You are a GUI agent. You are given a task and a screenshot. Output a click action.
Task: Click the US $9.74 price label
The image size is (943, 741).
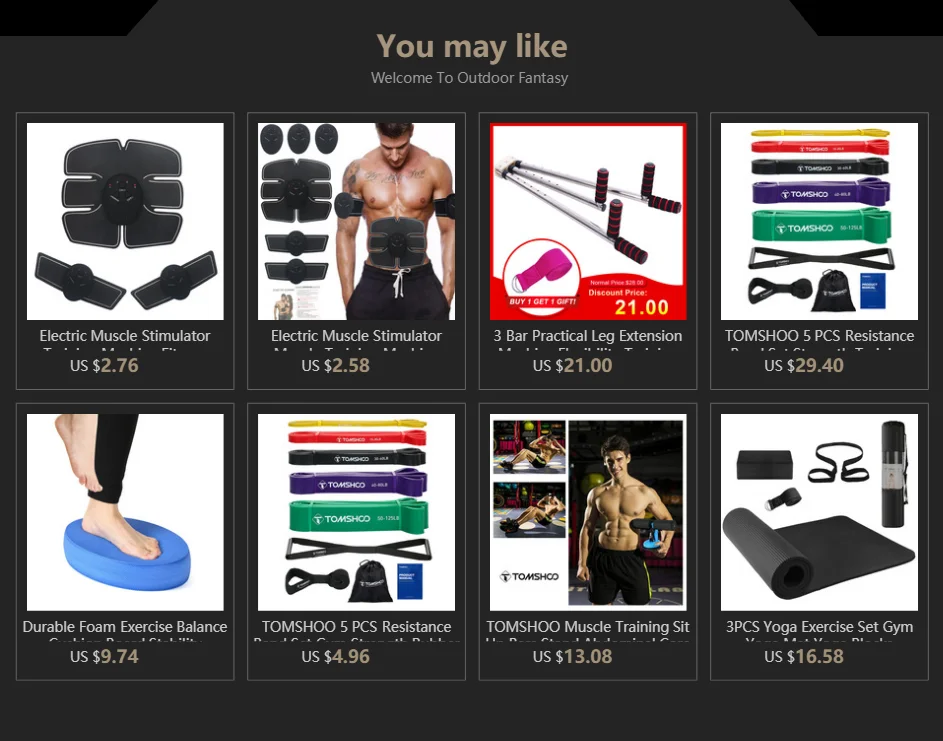(104, 657)
